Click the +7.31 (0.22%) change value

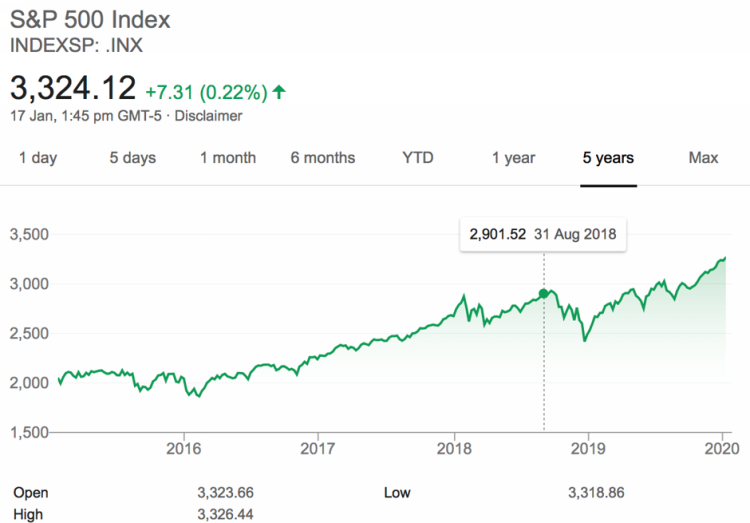coord(206,92)
